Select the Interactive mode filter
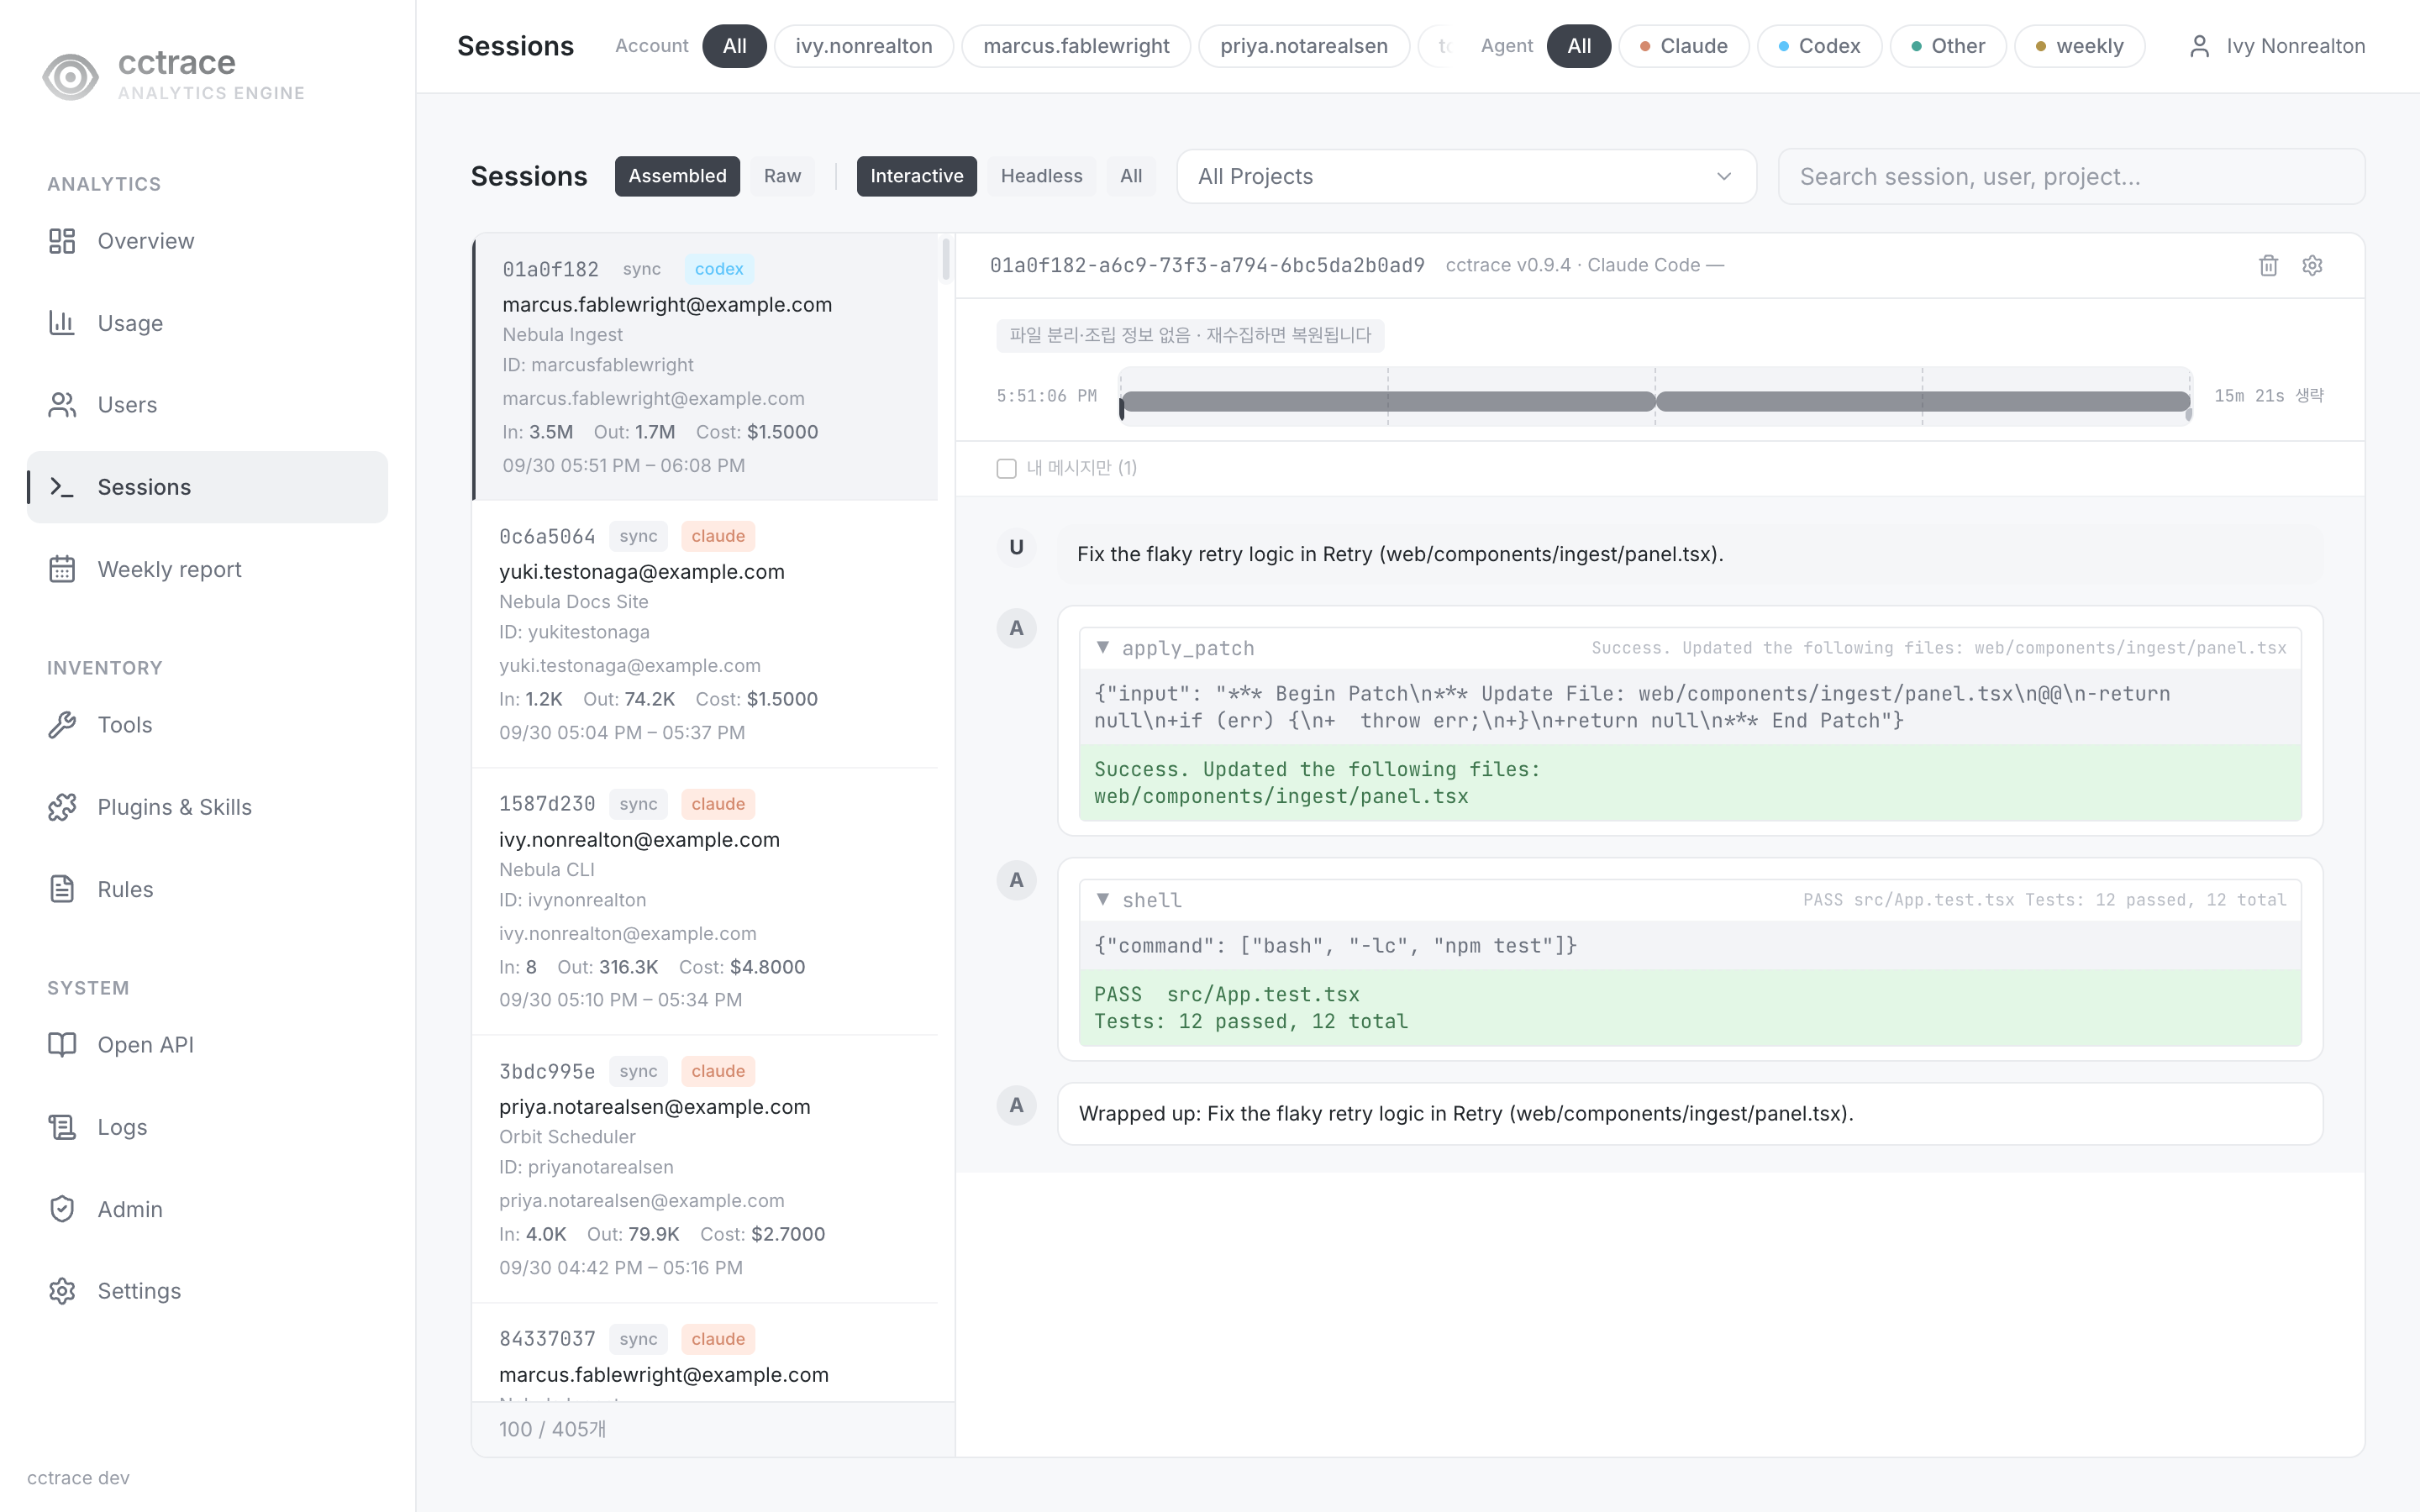Viewport: 2420px width, 1512px height. click(x=916, y=176)
